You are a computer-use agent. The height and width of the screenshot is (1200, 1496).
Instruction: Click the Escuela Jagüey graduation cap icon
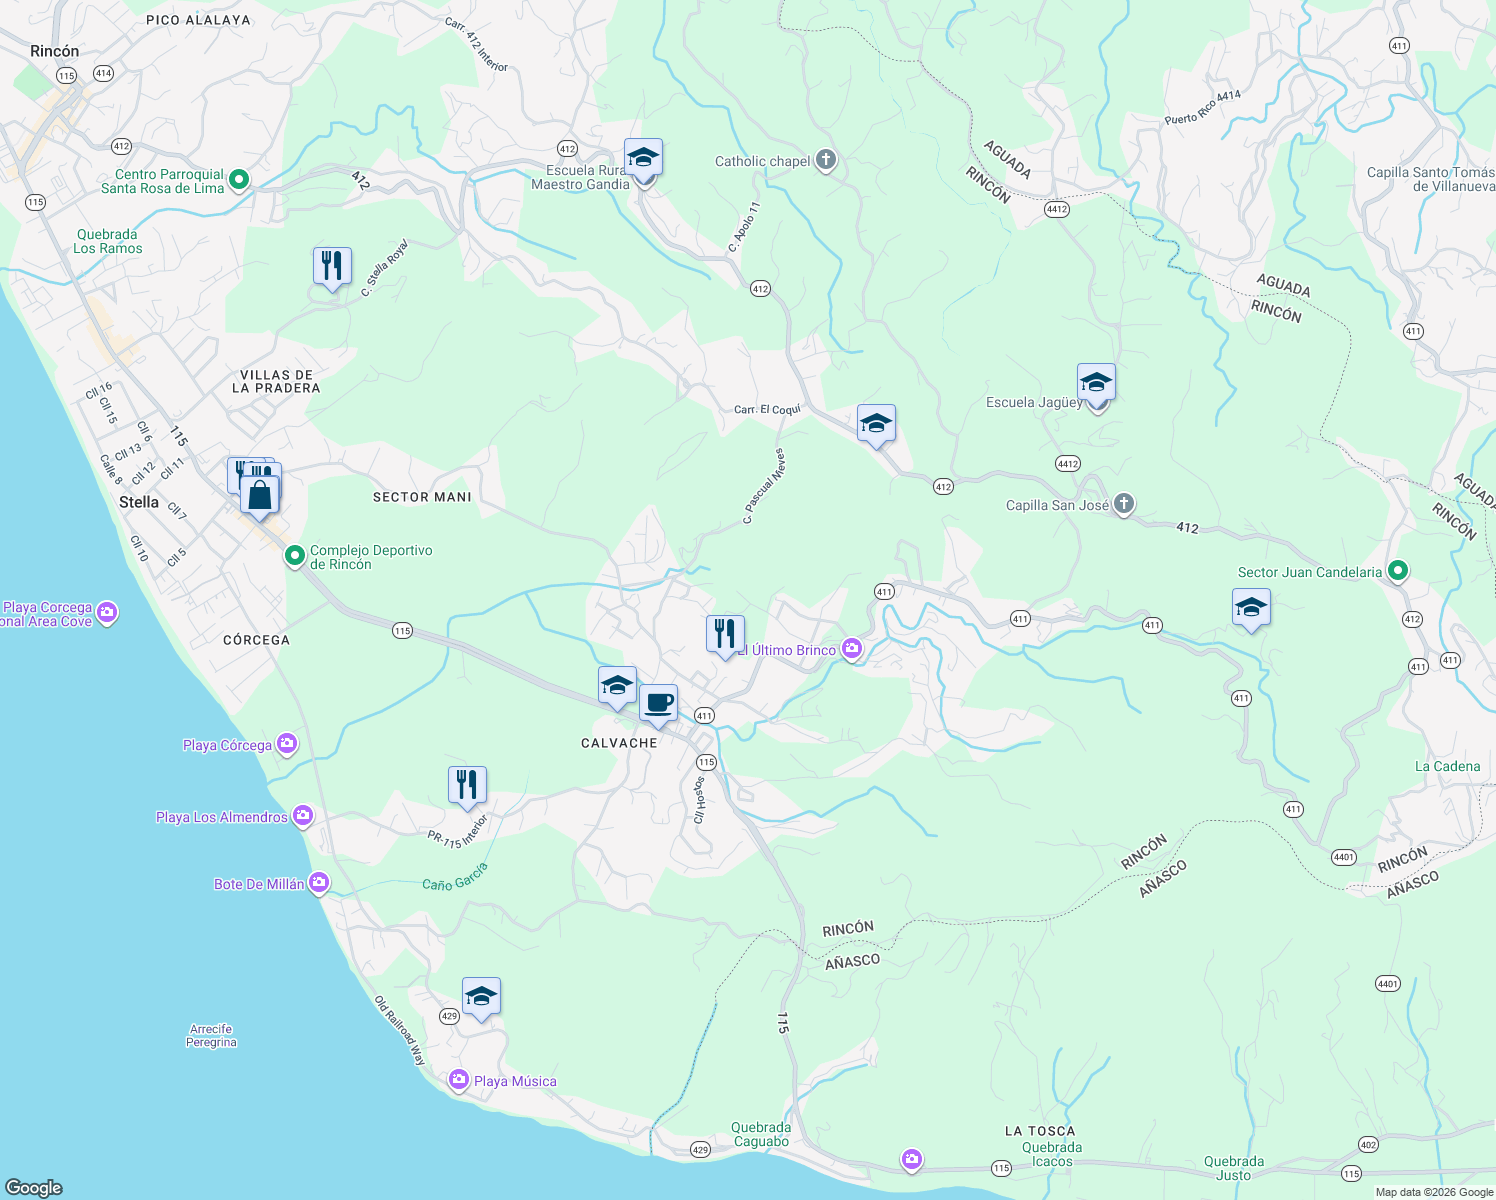point(1096,381)
